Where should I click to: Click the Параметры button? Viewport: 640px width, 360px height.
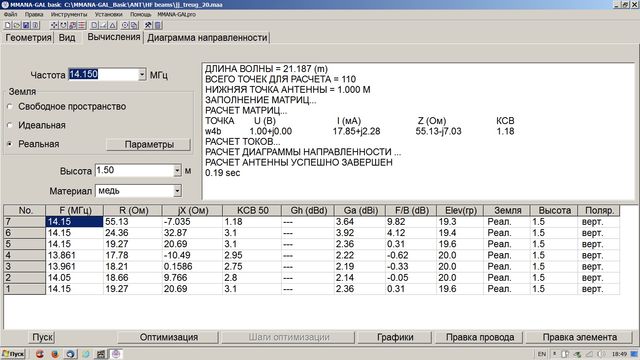click(x=149, y=144)
